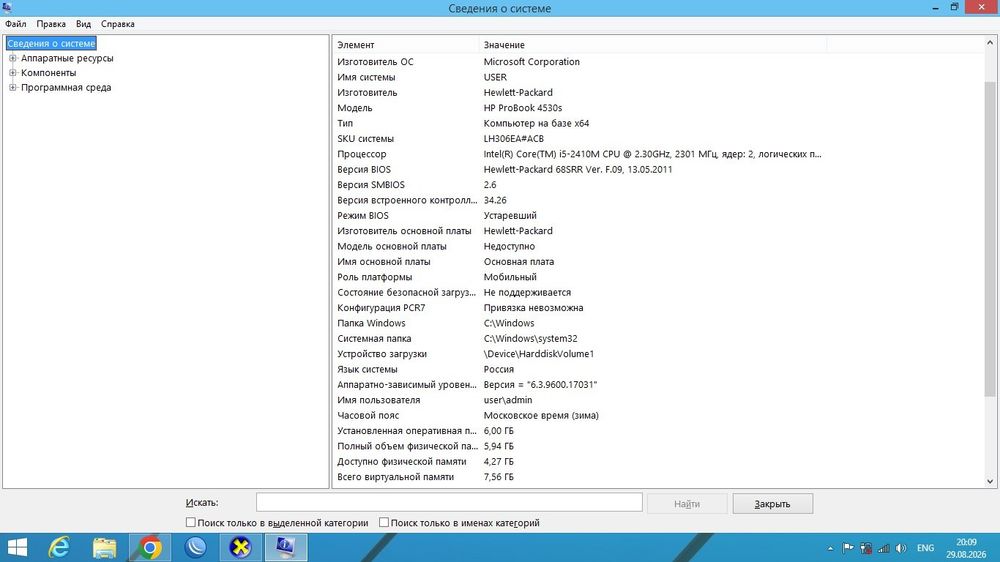Click the Закрыть button

772,503
